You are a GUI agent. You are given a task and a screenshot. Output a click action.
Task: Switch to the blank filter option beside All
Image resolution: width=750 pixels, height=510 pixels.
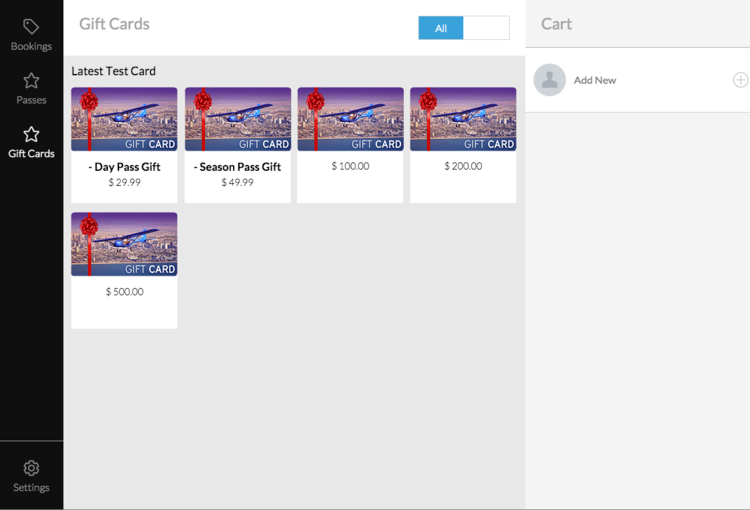(x=486, y=28)
